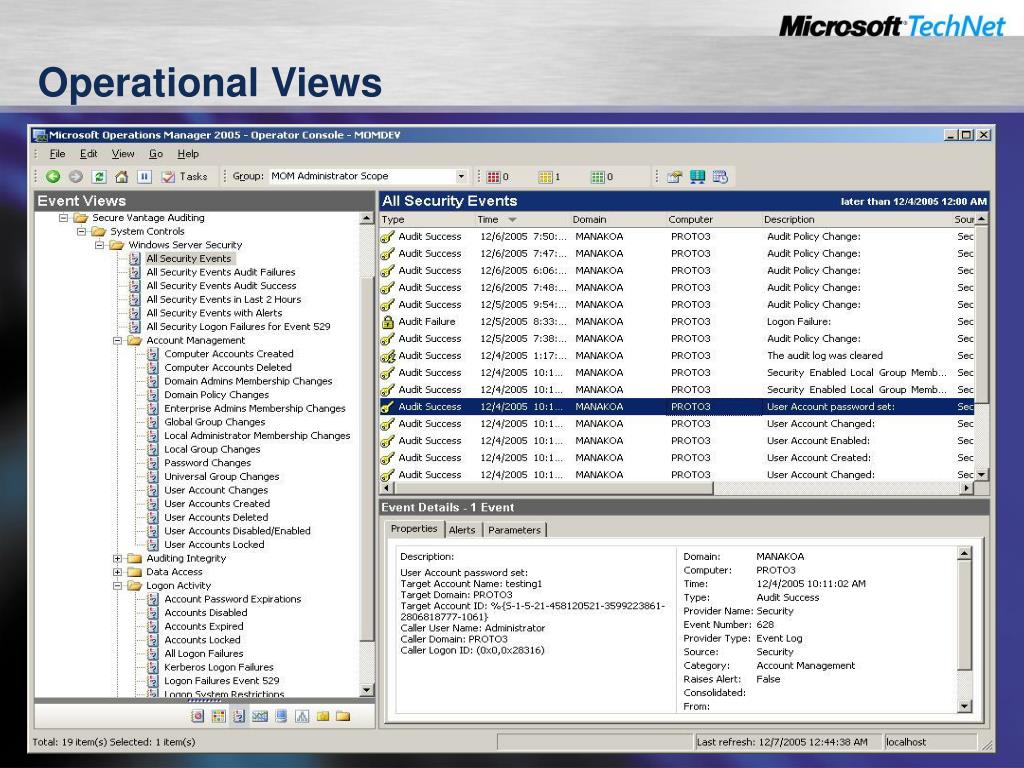Select All Security Events in Last 2 Hours
This screenshot has height=768, width=1024.
click(x=223, y=300)
